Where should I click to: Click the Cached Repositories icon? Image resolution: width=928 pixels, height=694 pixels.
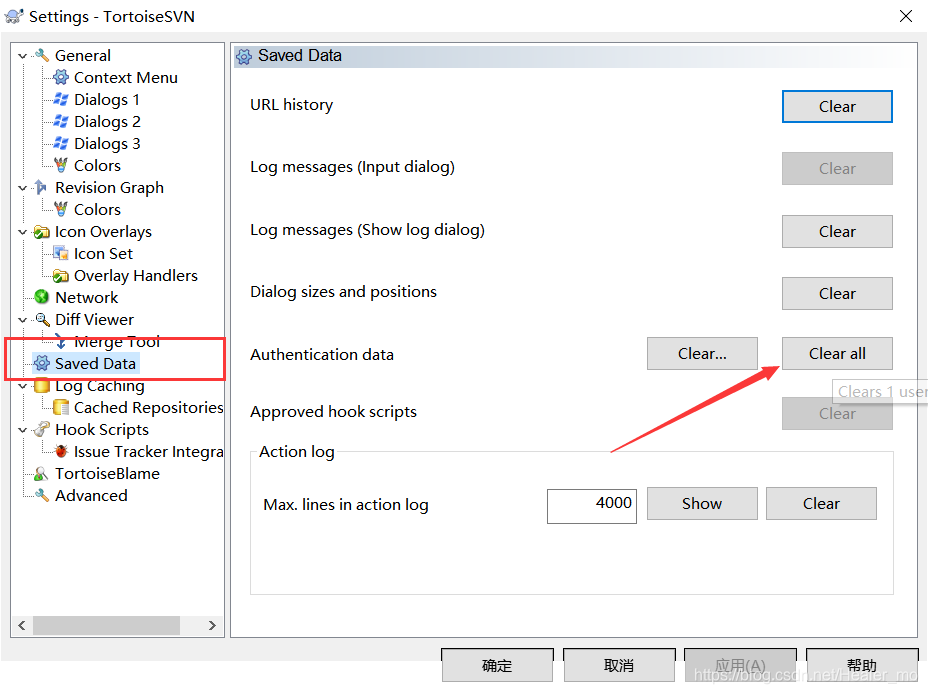click(x=60, y=407)
